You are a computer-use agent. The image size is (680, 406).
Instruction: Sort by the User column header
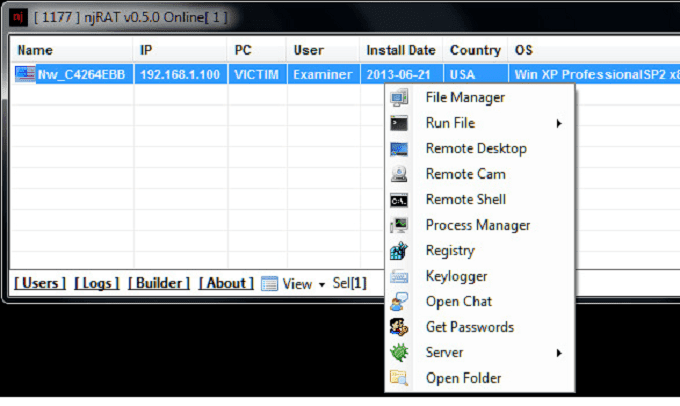(x=324, y=50)
